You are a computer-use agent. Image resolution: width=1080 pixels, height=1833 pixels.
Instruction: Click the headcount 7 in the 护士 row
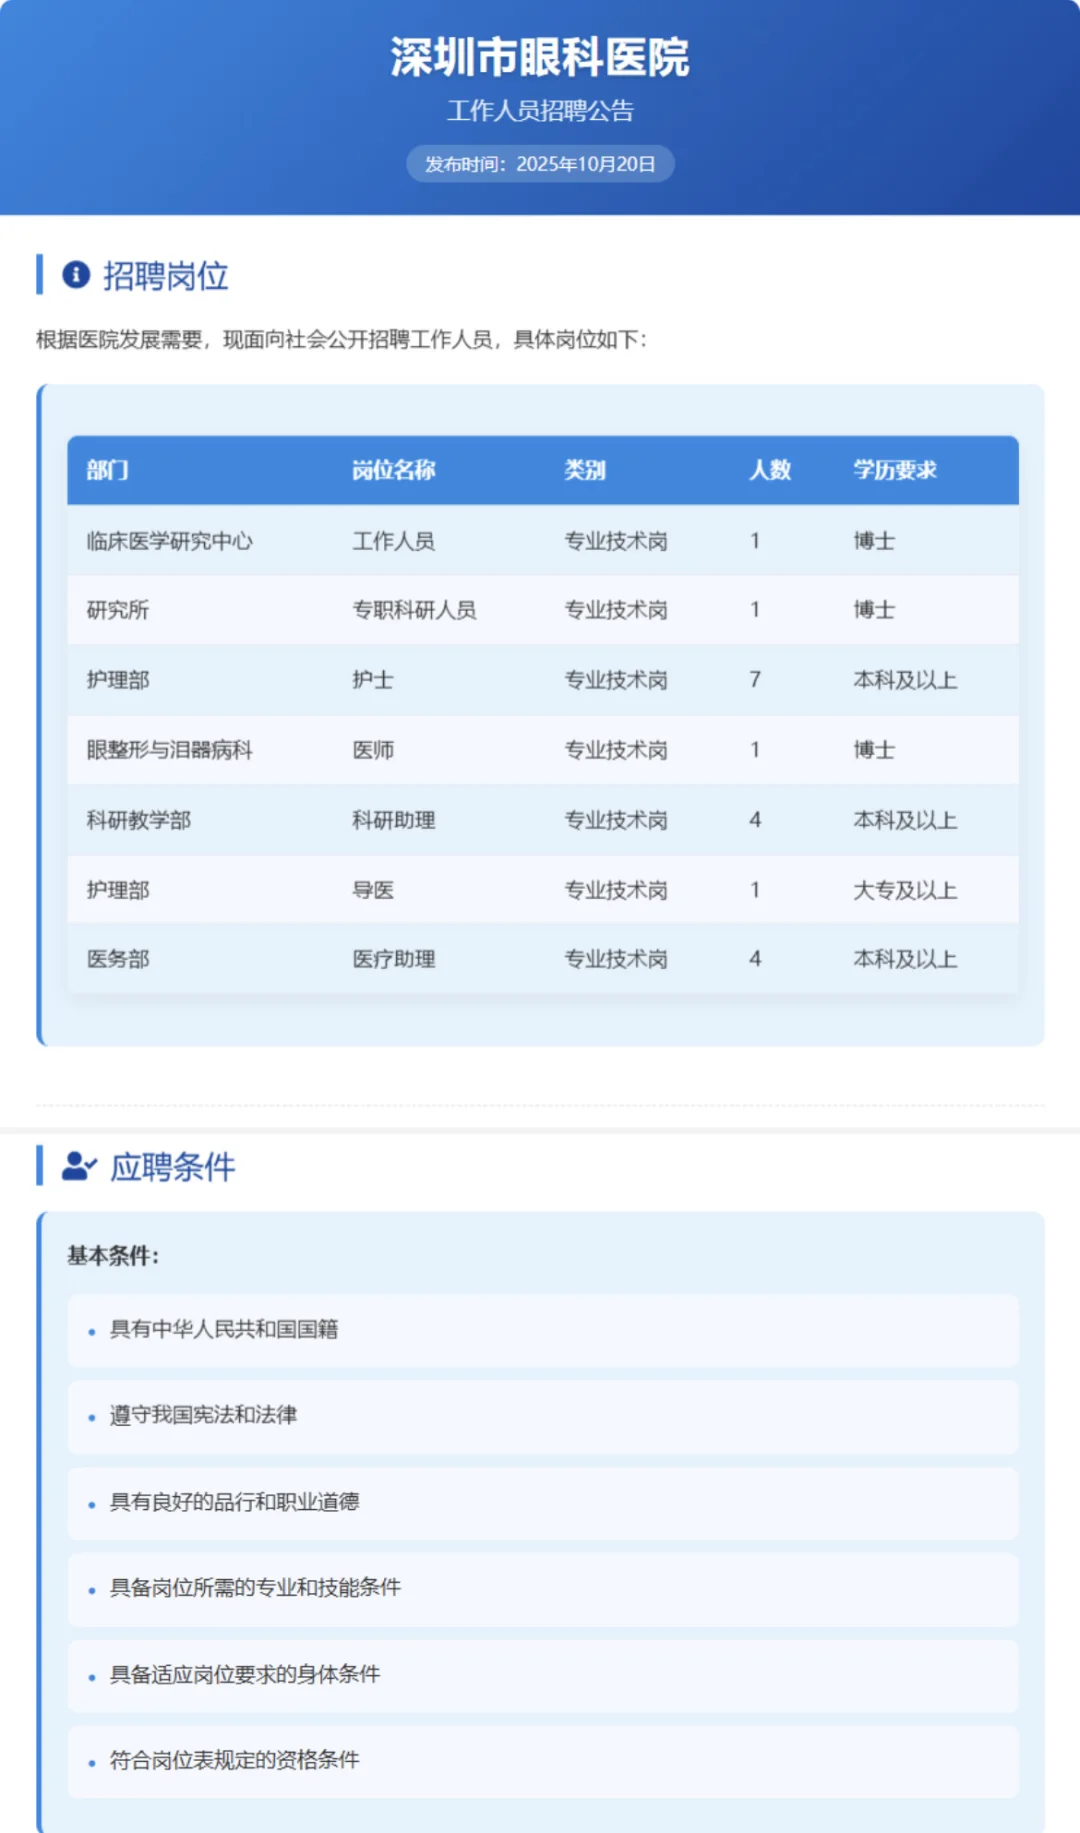pyautogui.click(x=756, y=680)
